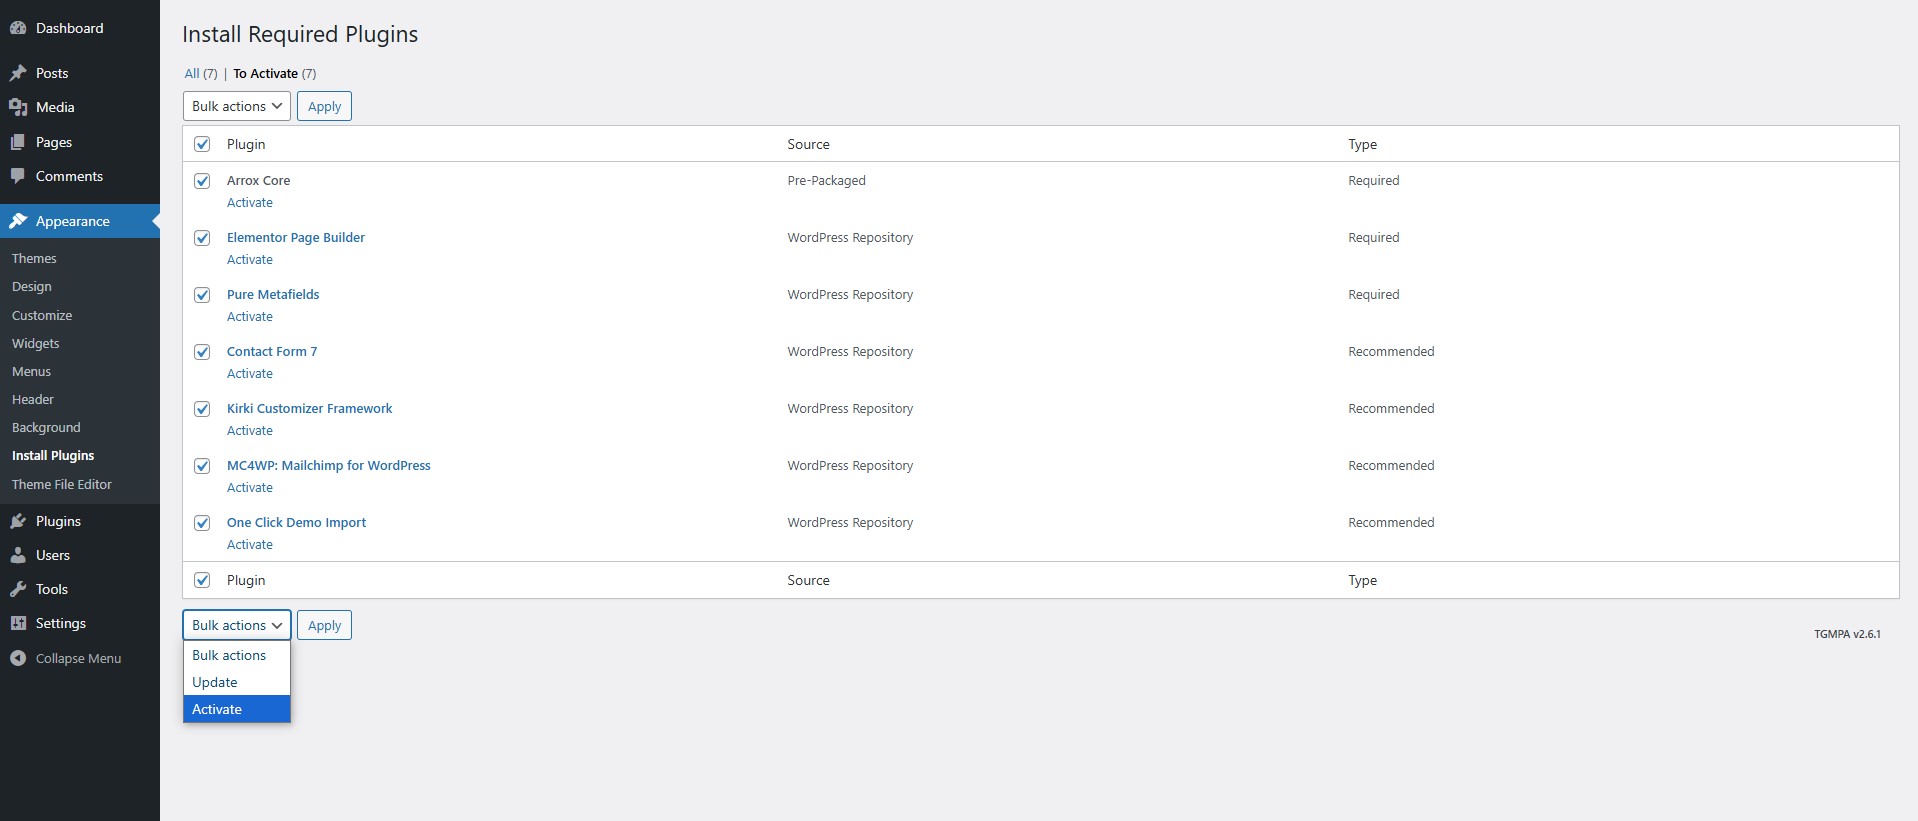Click the Users person icon
This screenshot has width=1918, height=821.
click(x=18, y=555)
